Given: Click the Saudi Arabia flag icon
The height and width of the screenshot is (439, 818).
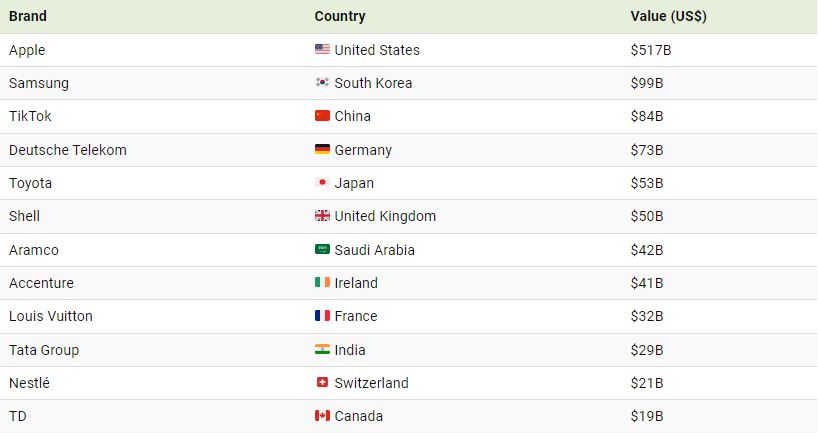Looking at the screenshot, I should click(322, 250).
